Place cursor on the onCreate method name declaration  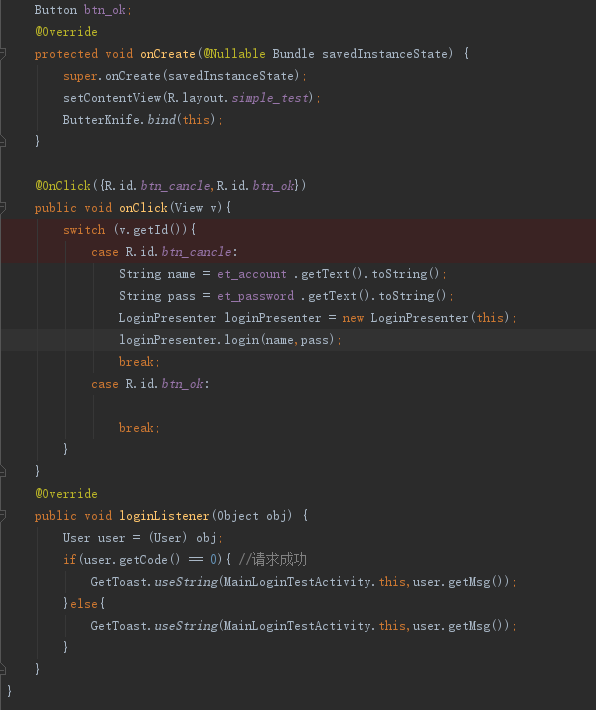168,54
